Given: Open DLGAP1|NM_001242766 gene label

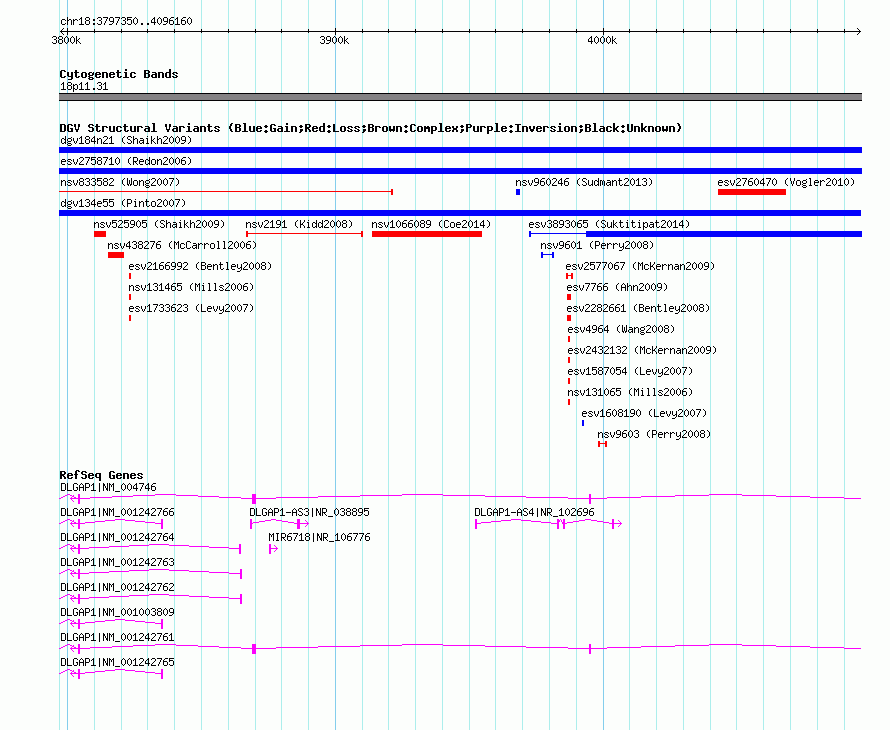Looking at the screenshot, I should 117,512.
